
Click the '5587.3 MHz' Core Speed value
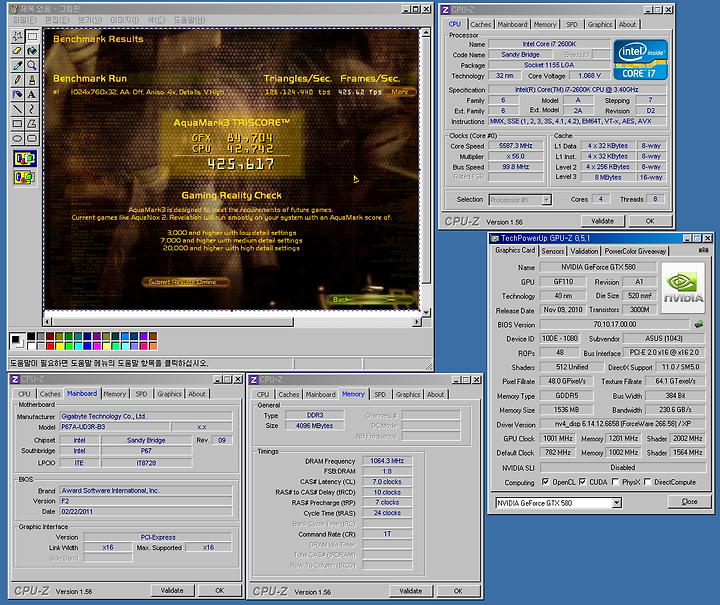point(516,146)
